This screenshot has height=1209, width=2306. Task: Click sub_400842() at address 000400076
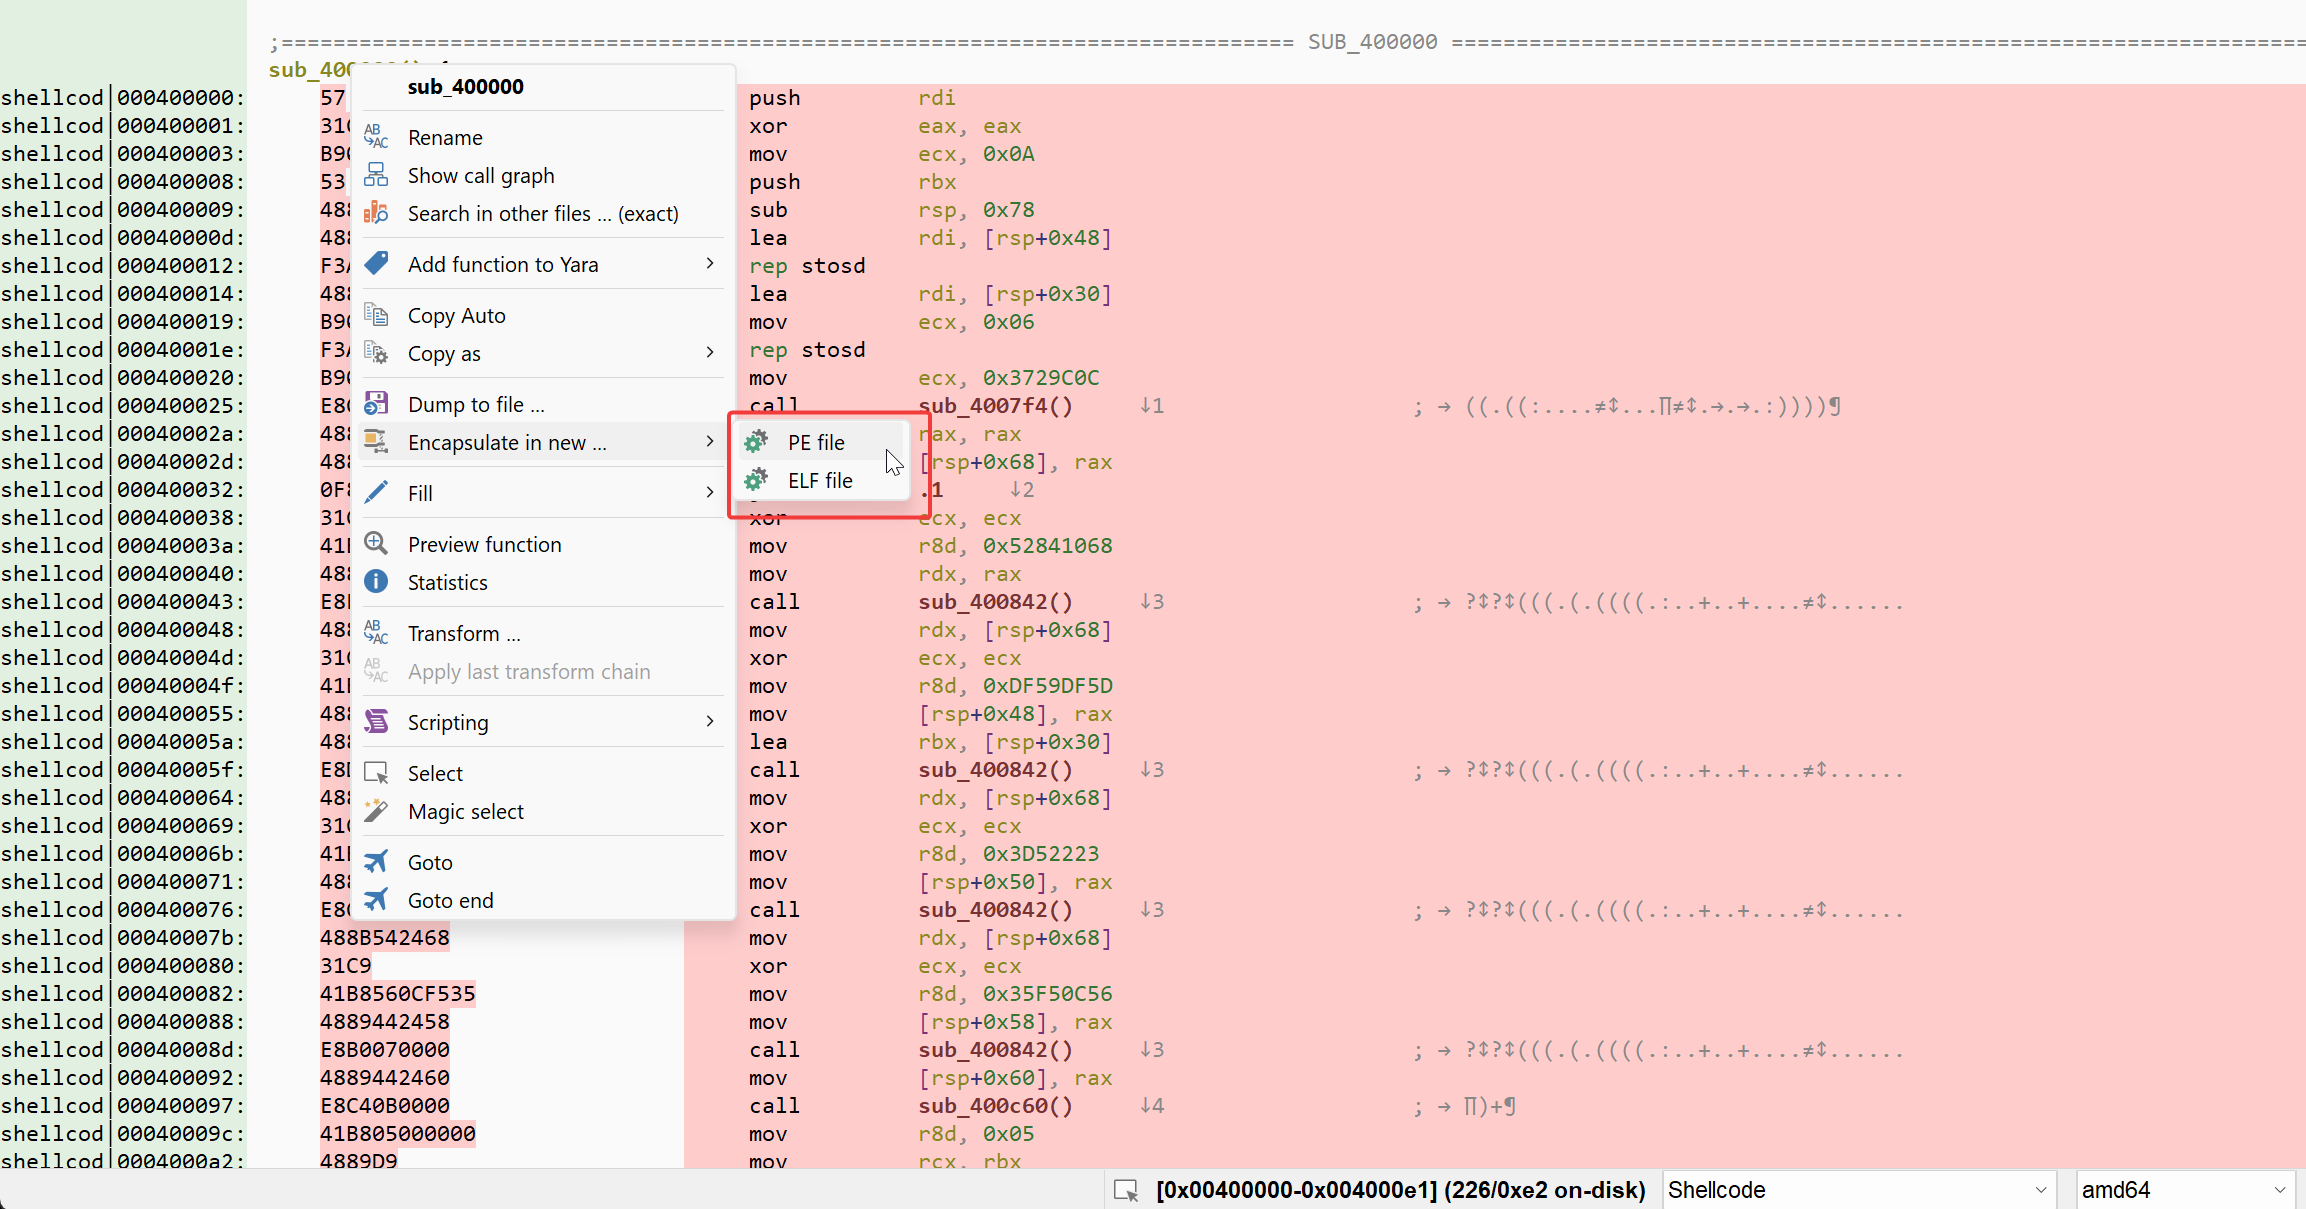[x=995, y=910]
